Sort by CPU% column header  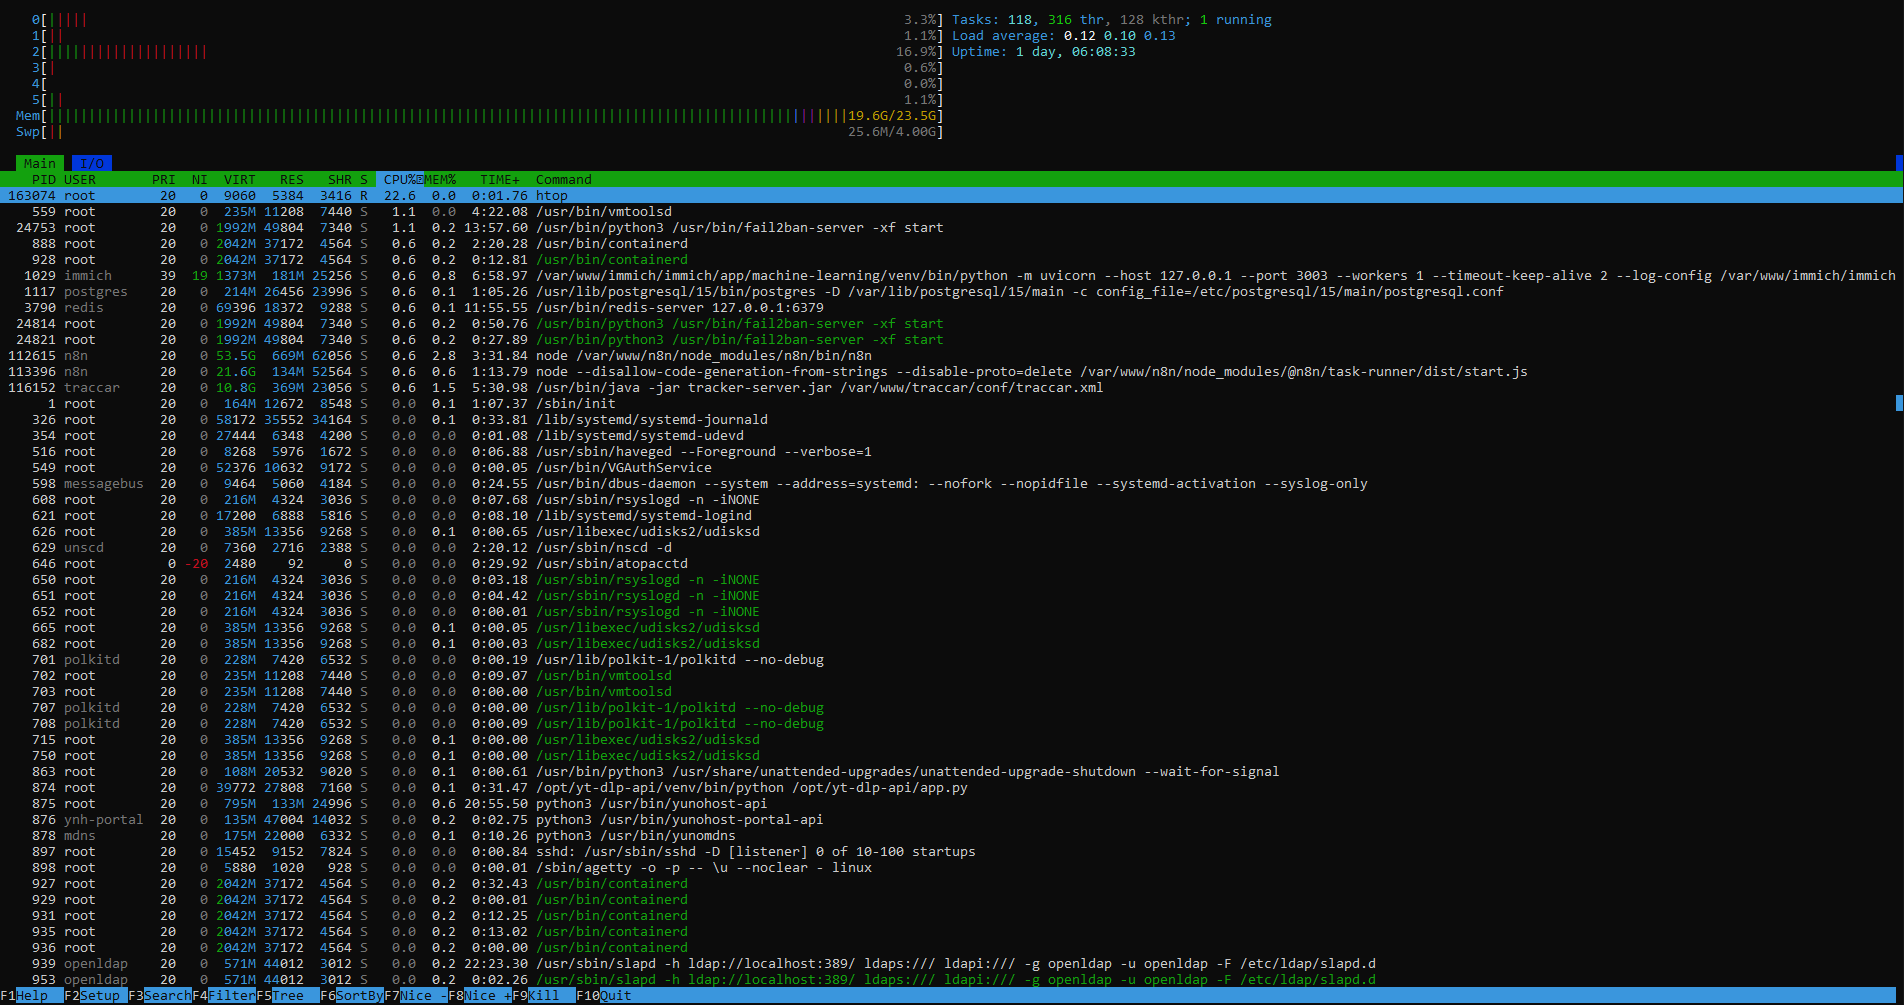(x=400, y=180)
